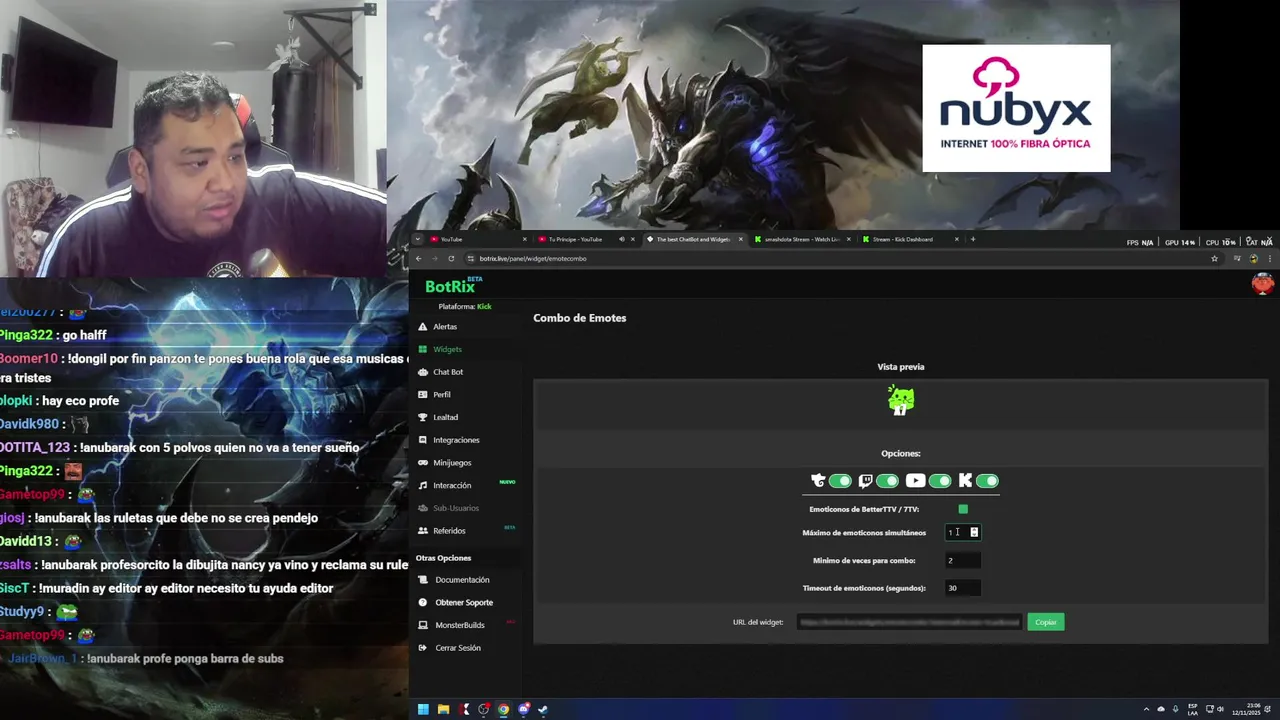1280x720 pixels.
Task: Click the Interacción music note icon
Action: 423,485
